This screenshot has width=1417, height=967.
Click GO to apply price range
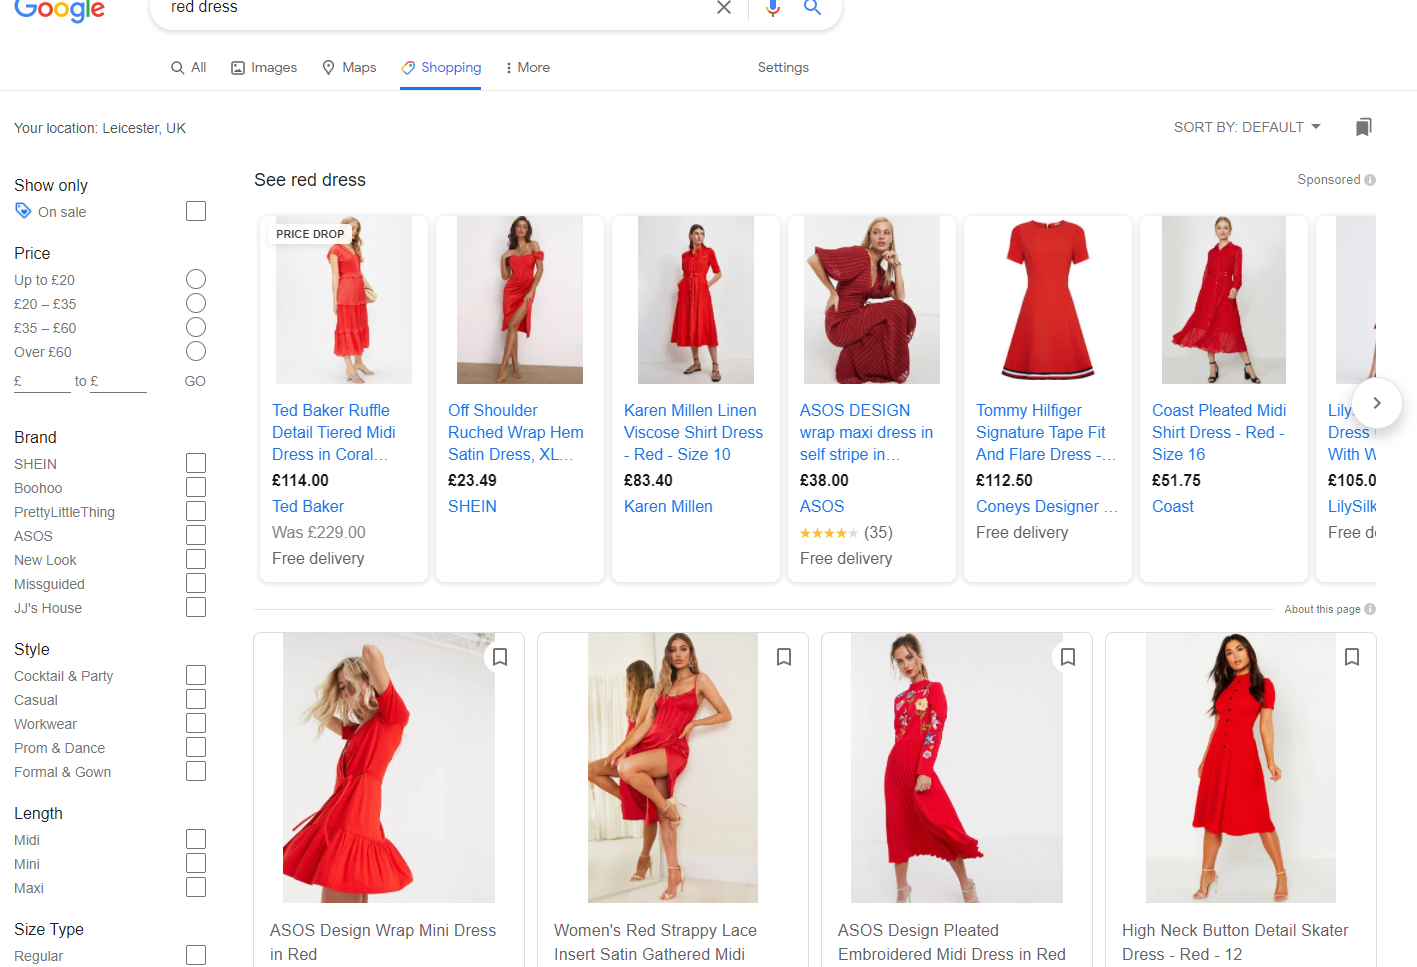(x=195, y=381)
